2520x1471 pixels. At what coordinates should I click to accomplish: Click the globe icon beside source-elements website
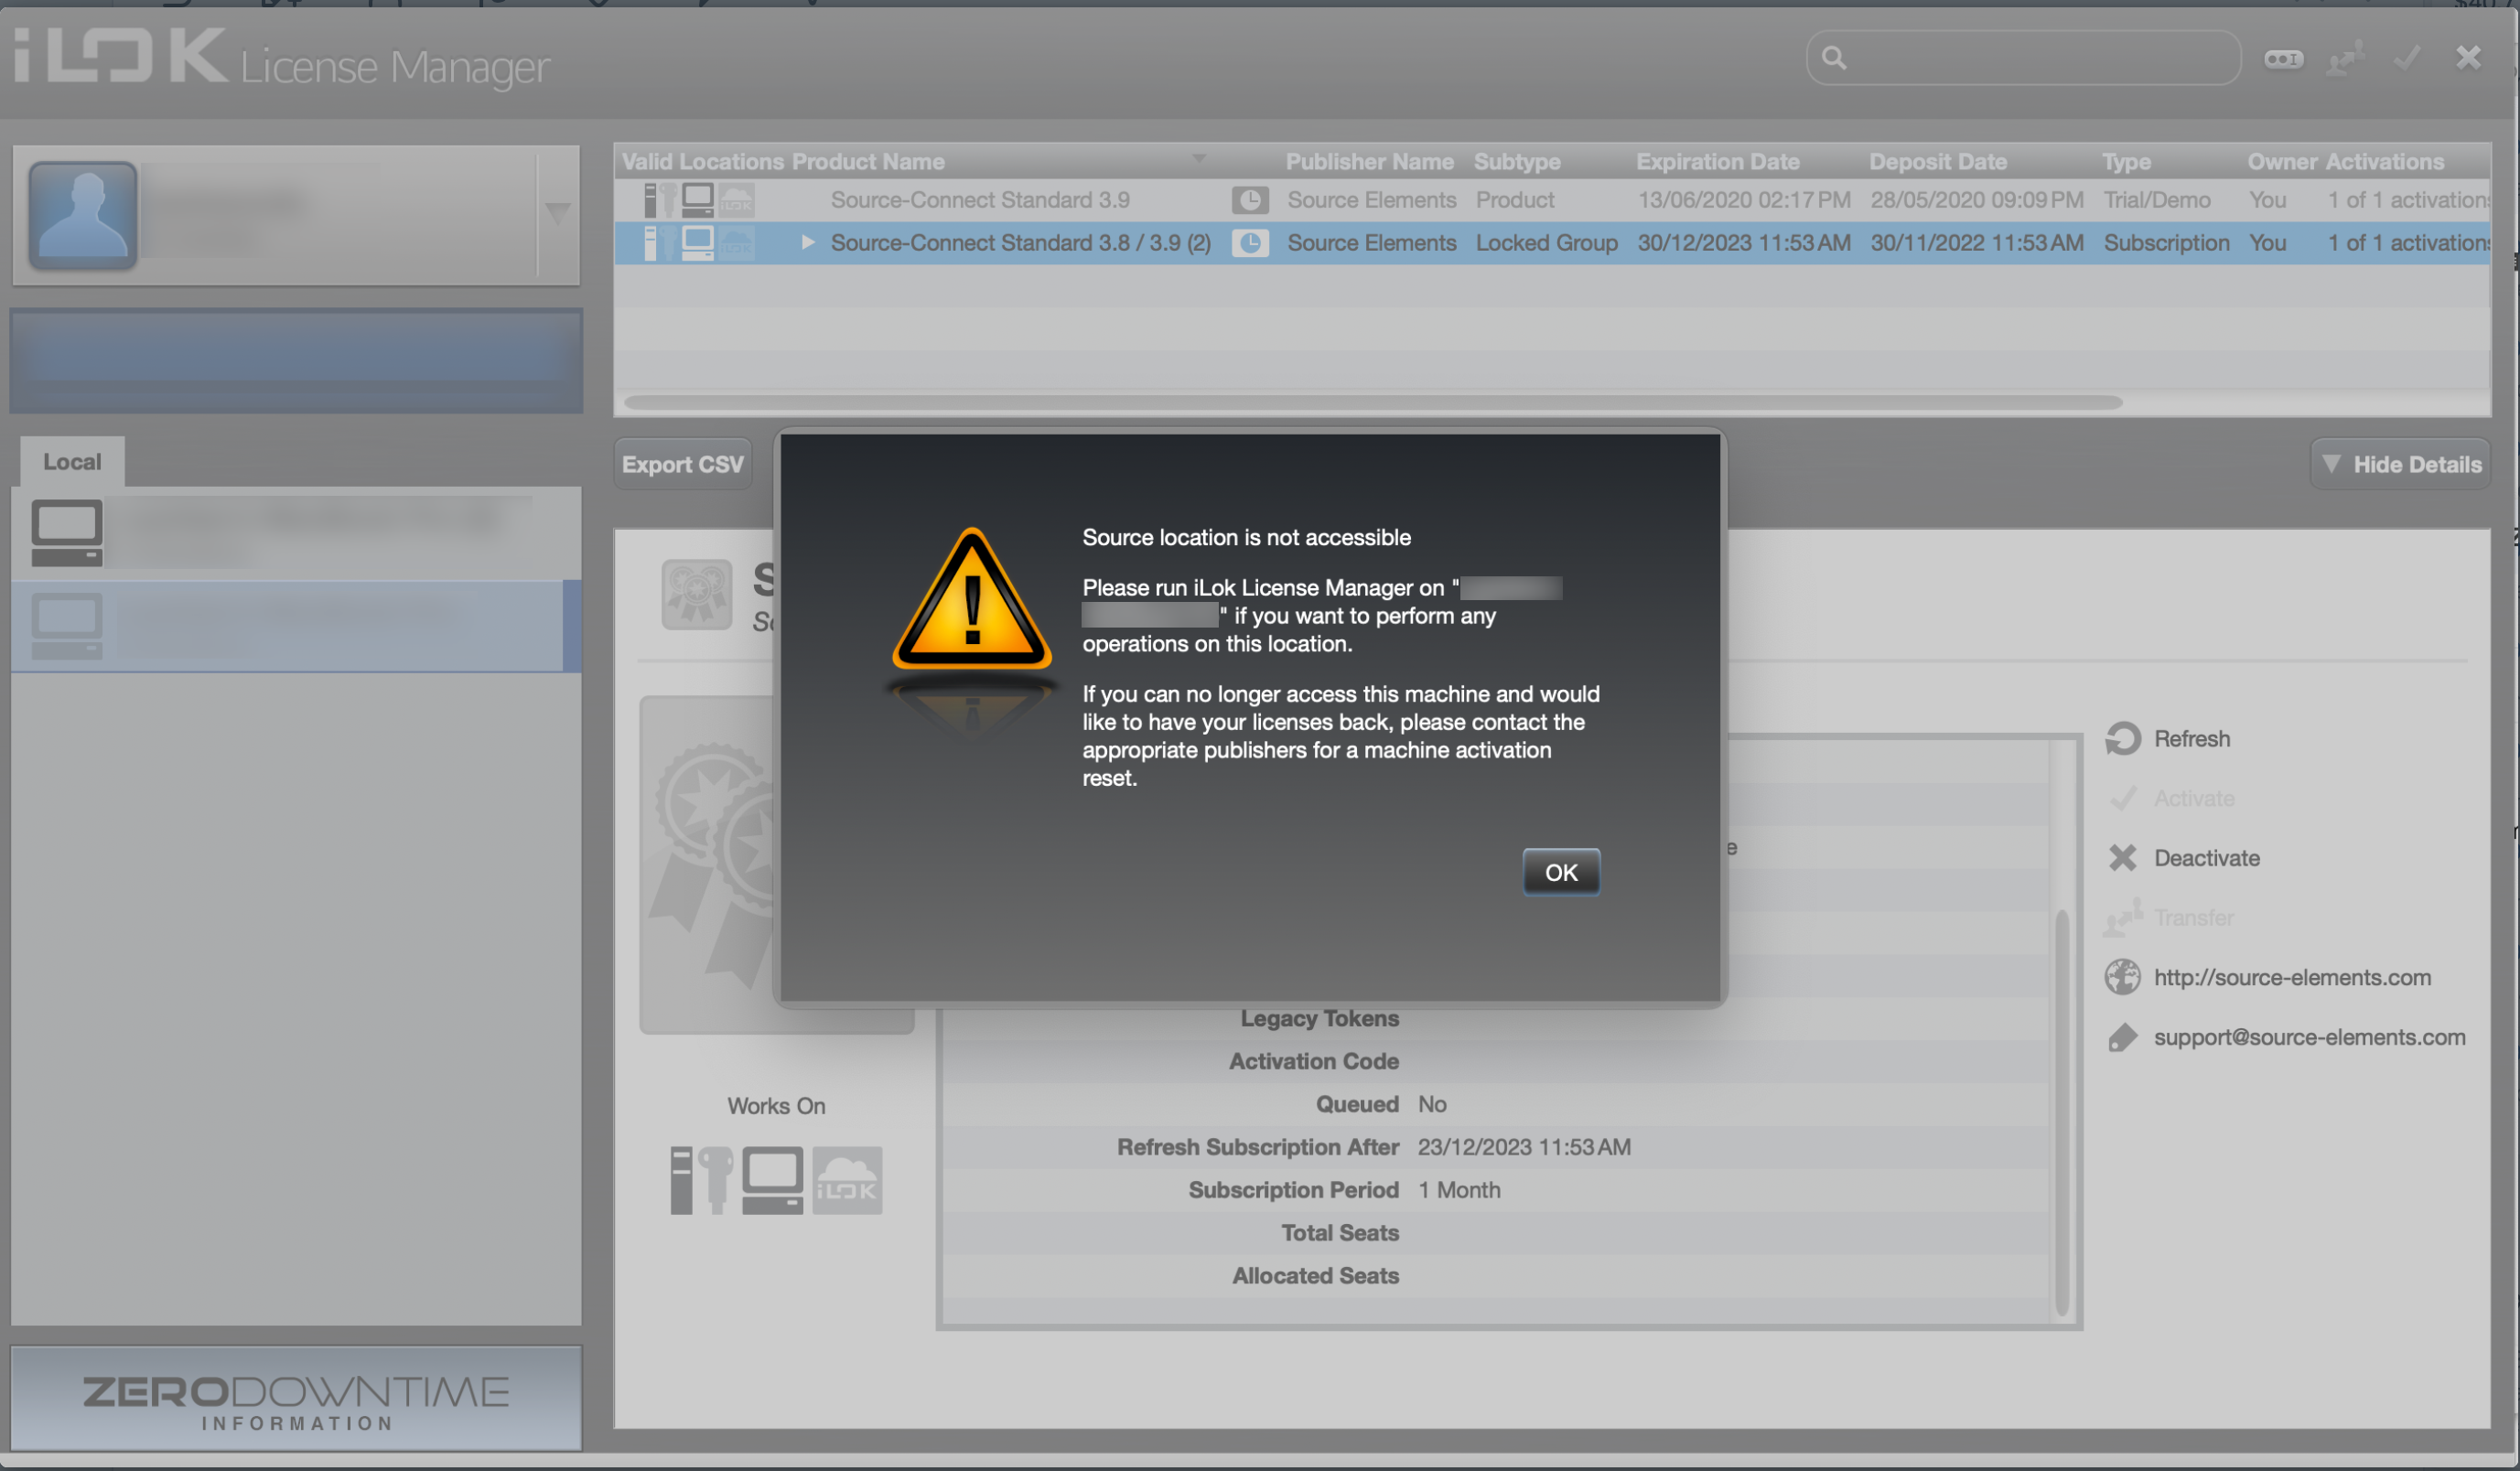[2122, 977]
